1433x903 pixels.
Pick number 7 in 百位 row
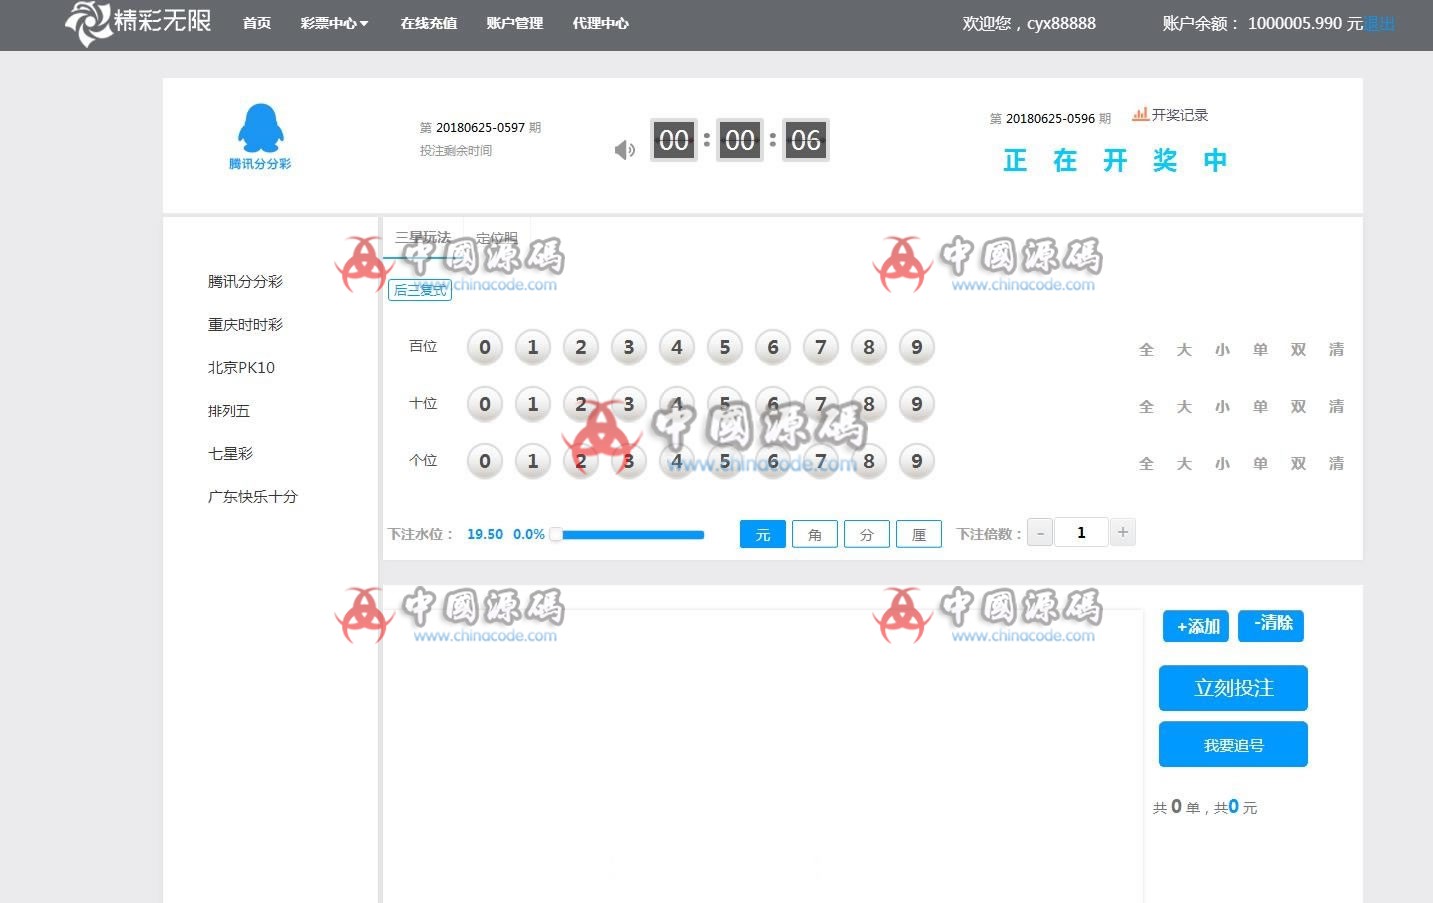point(821,347)
